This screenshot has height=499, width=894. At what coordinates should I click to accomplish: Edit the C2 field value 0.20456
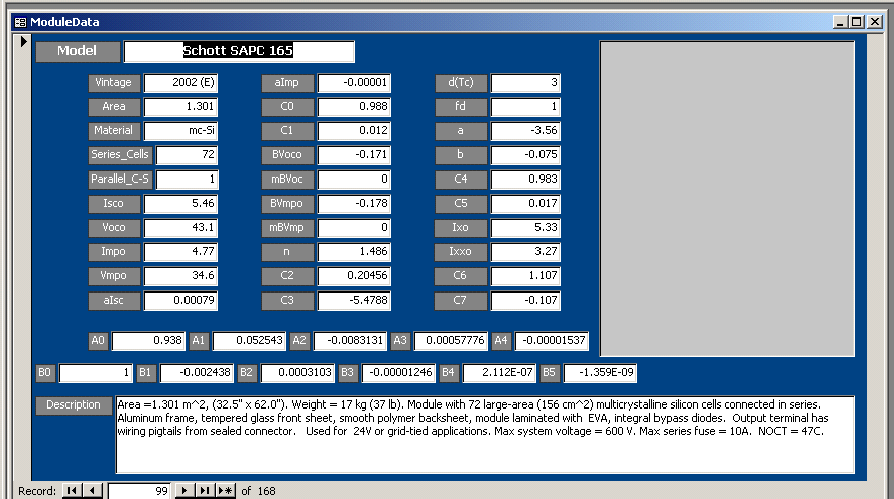click(354, 275)
